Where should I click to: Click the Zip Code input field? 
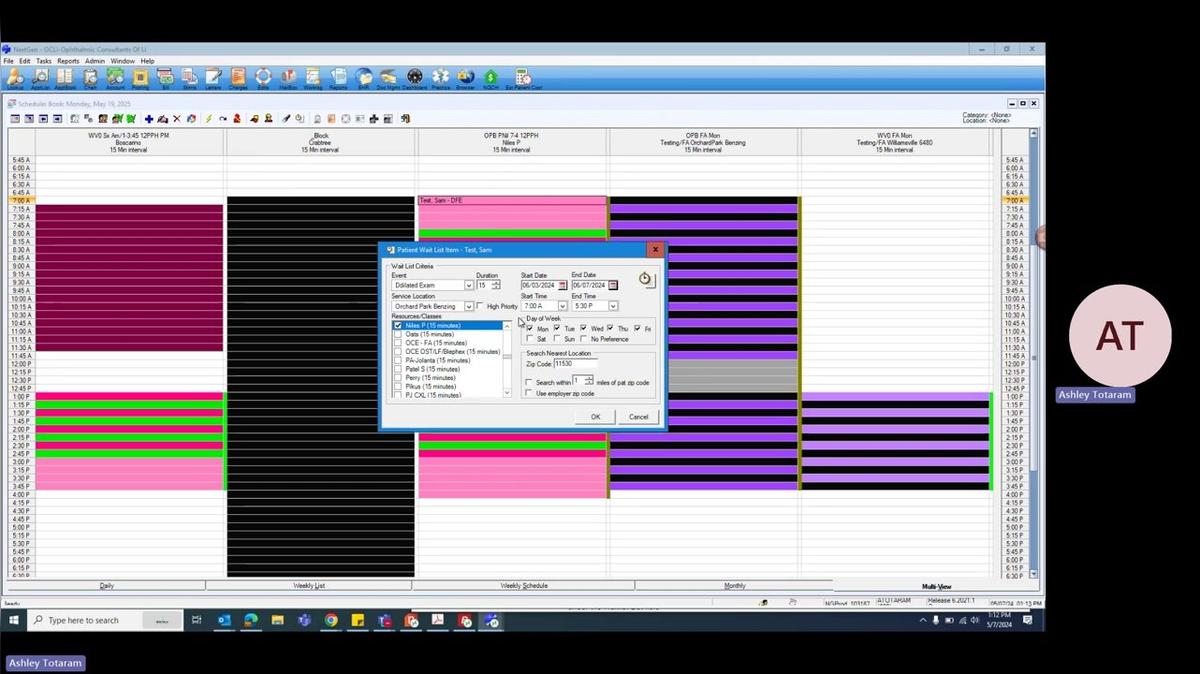[580, 364]
